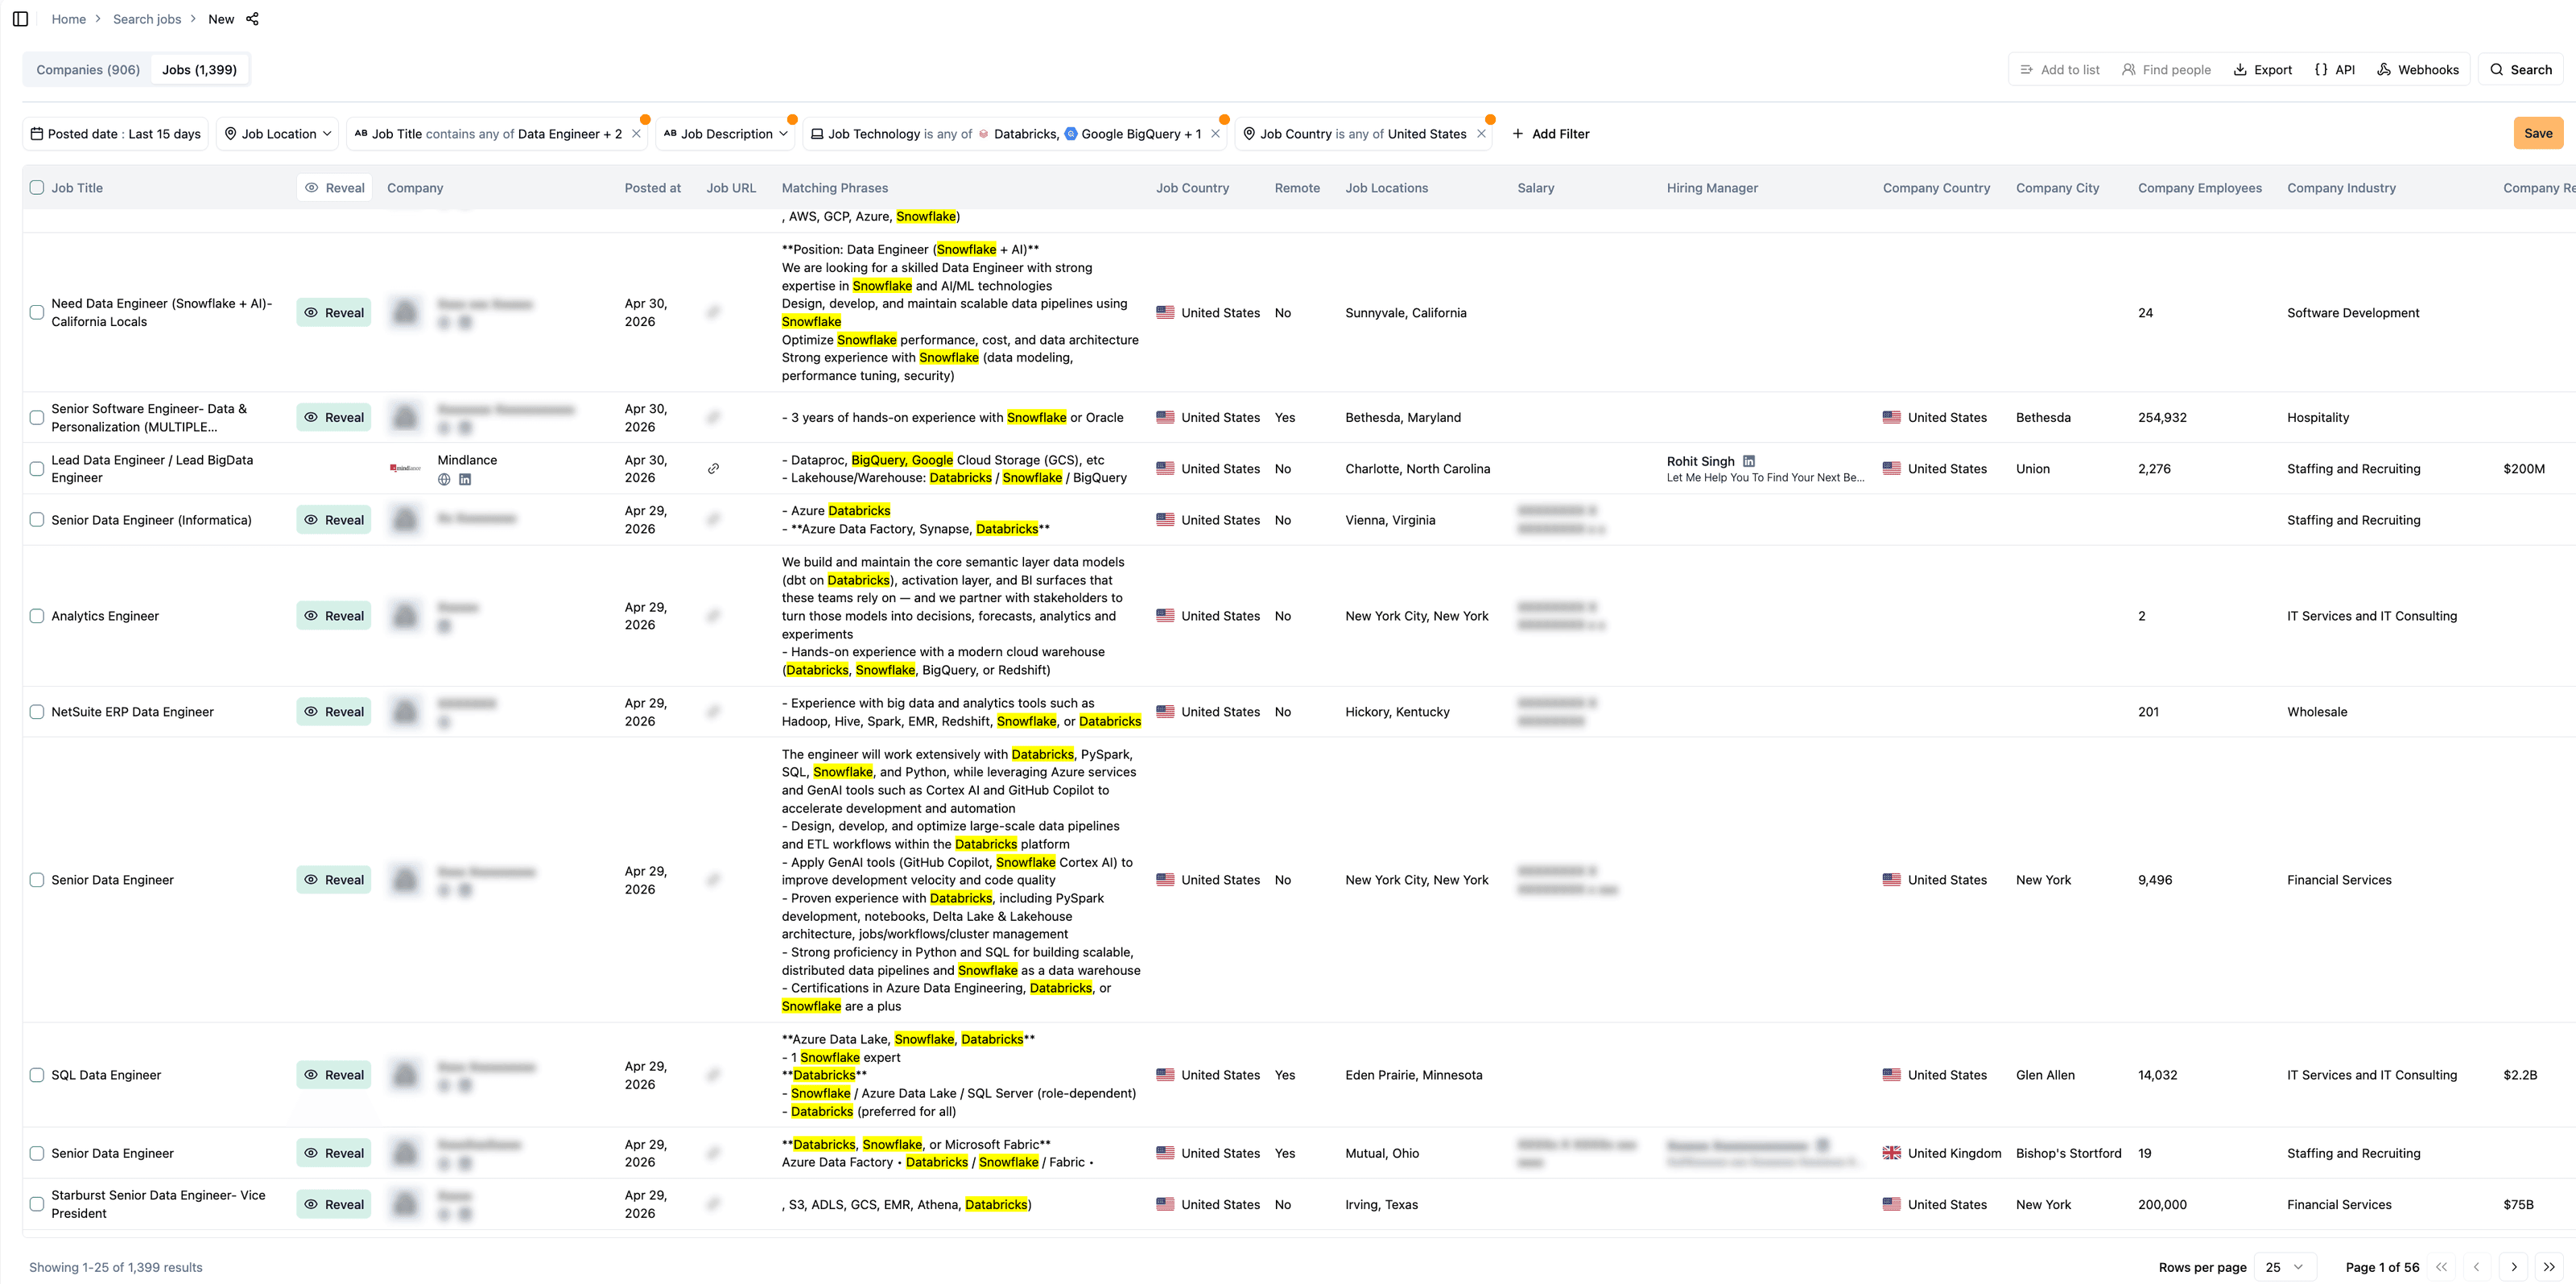This screenshot has height=1284, width=2576.
Task: Click Bishop's Stortford company city cell
Action: (x=2068, y=1153)
